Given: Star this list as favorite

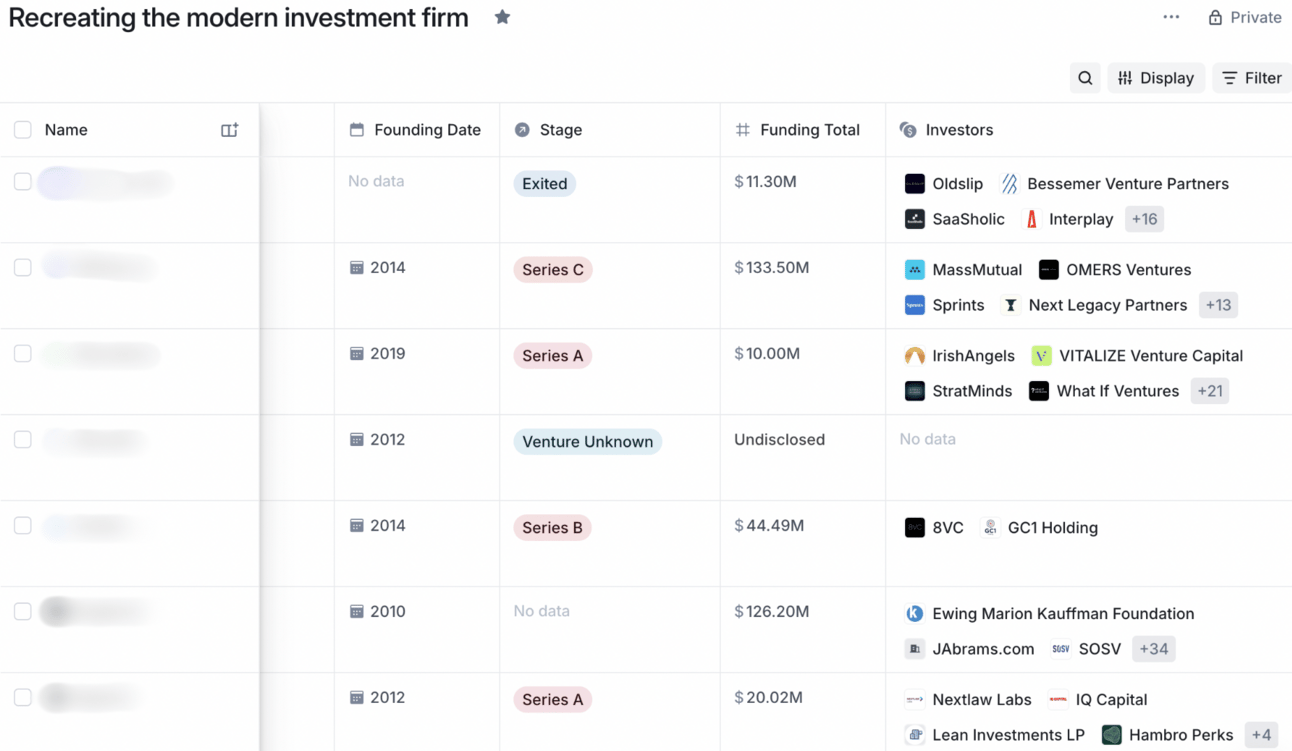Looking at the screenshot, I should pos(502,17).
